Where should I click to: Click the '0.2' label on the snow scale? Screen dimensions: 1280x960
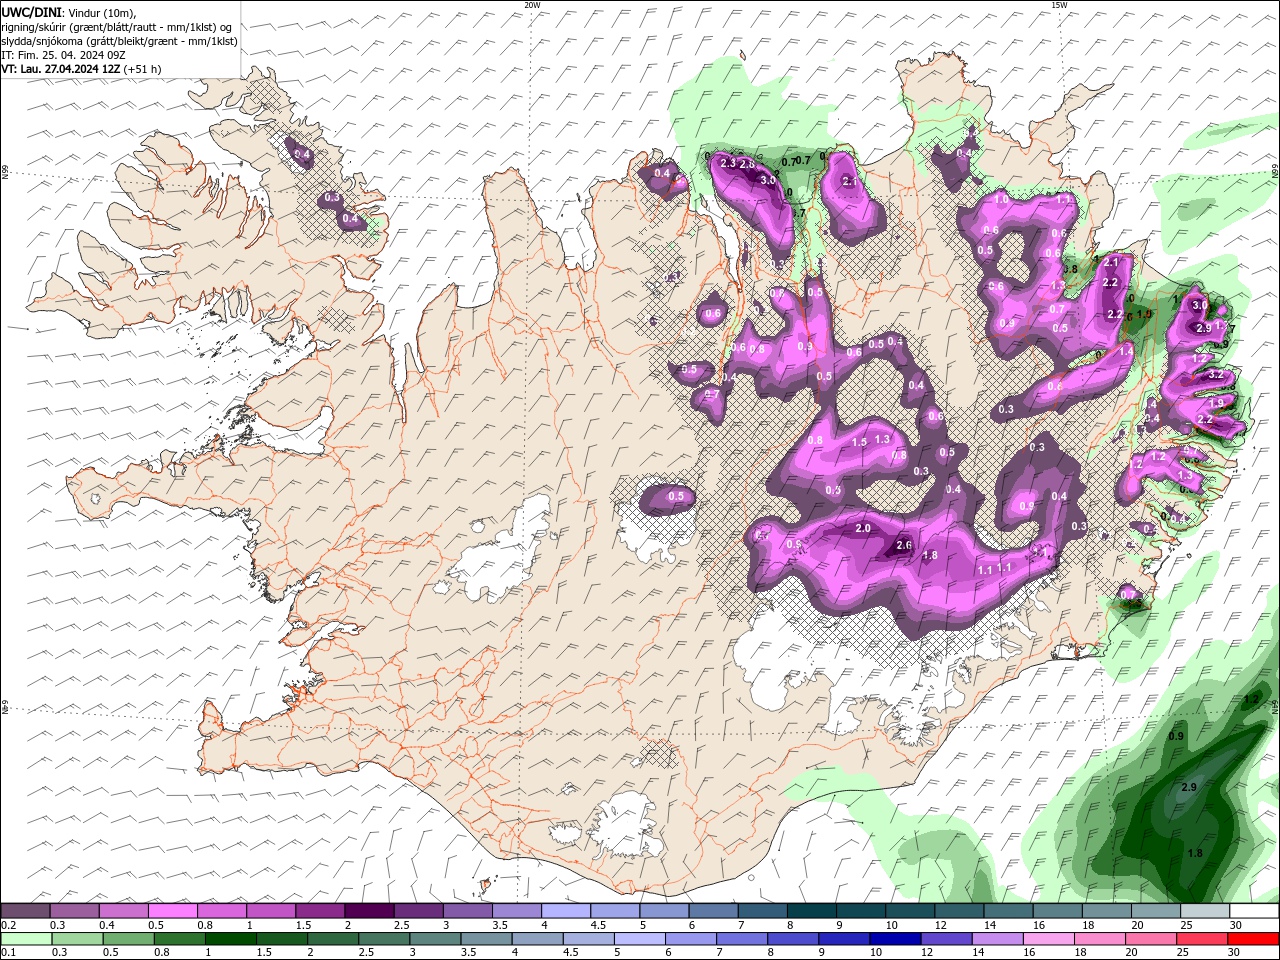point(8,925)
